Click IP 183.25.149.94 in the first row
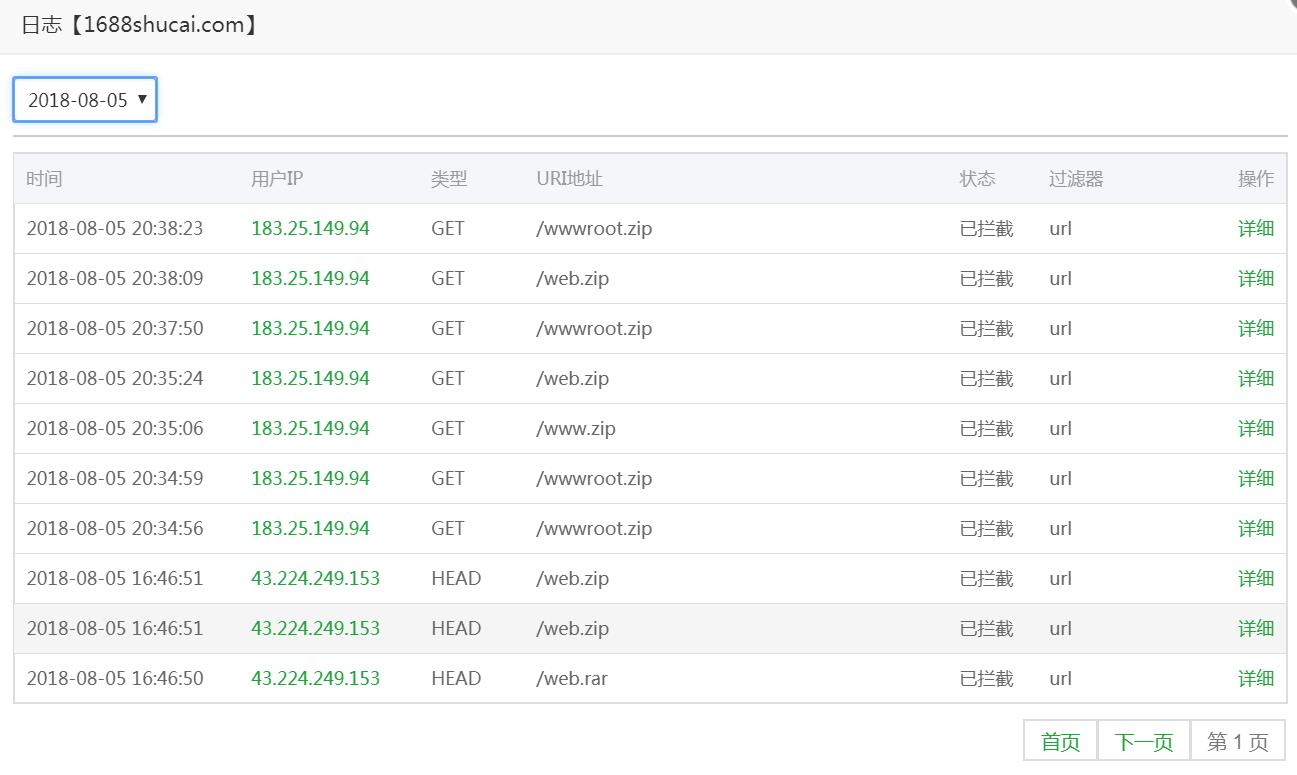The image size is (1297, 775). pyautogui.click(x=310, y=228)
